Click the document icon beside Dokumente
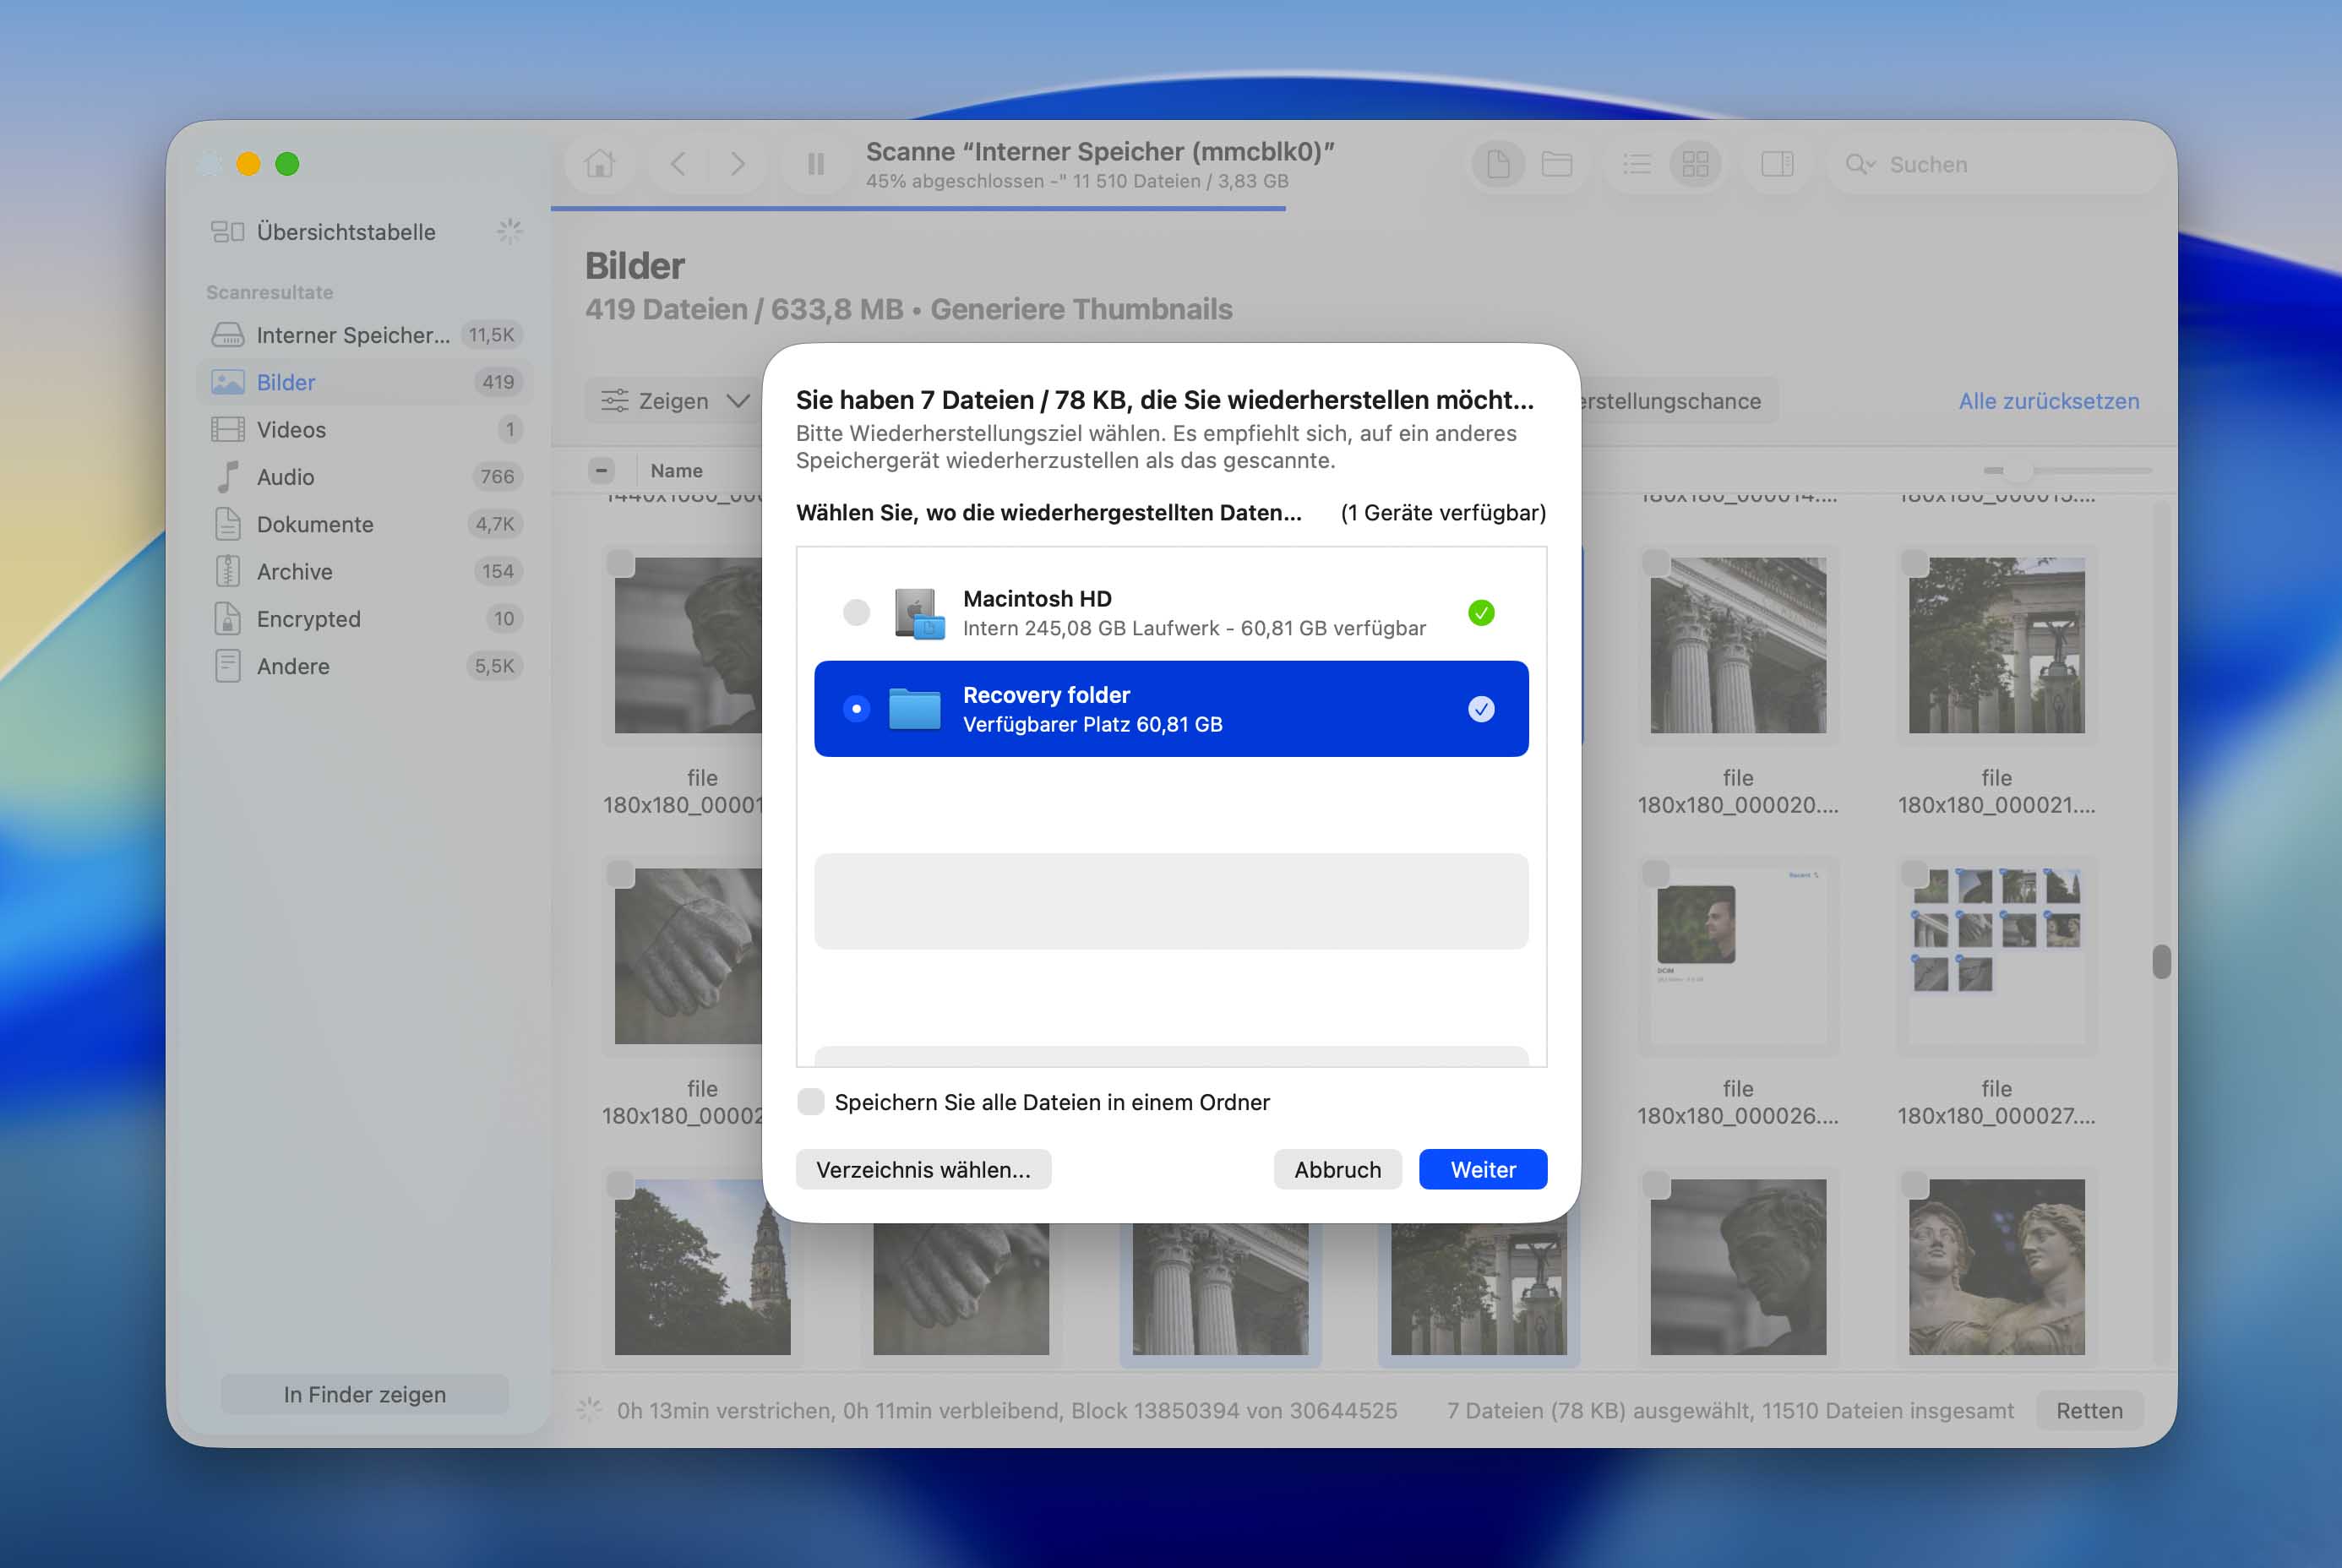Viewport: 2342px width, 1568px height. 228,524
